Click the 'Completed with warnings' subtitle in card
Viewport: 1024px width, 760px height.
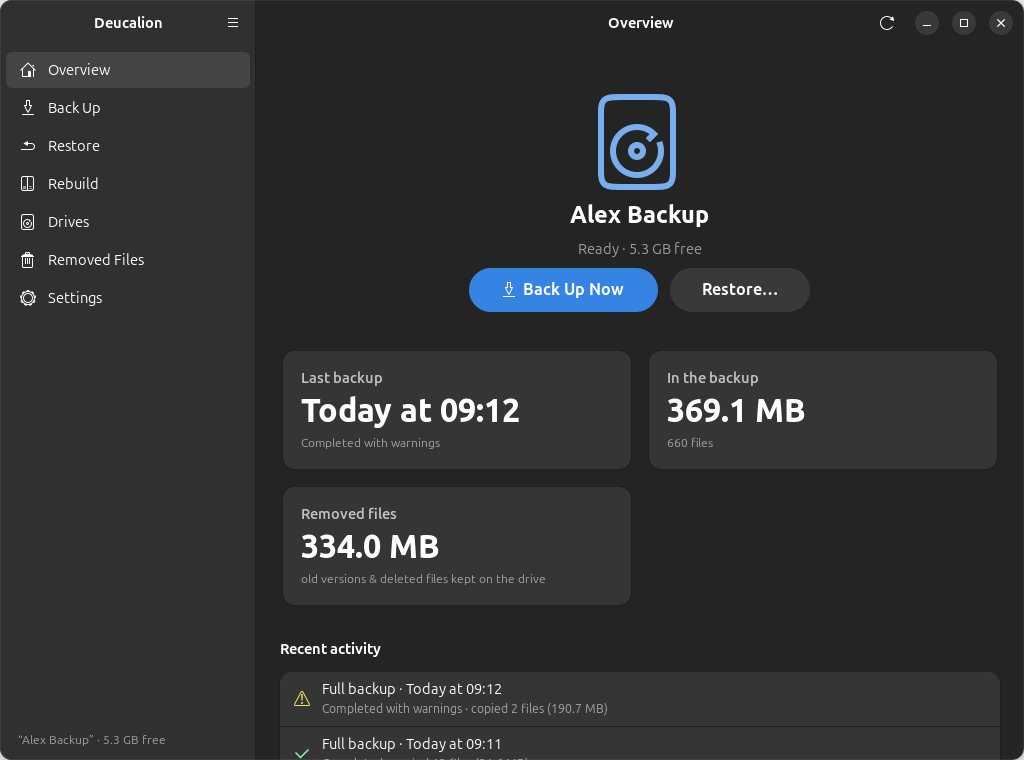370,443
